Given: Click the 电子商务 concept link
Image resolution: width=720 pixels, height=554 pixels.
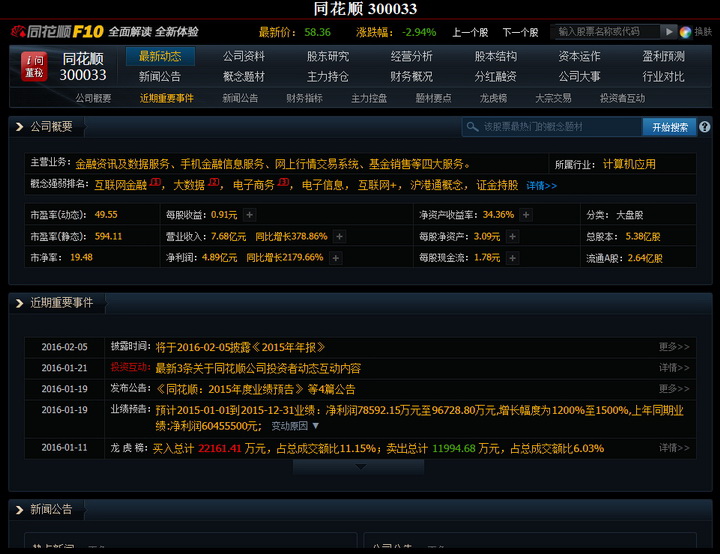Looking at the screenshot, I should click(x=253, y=185).
